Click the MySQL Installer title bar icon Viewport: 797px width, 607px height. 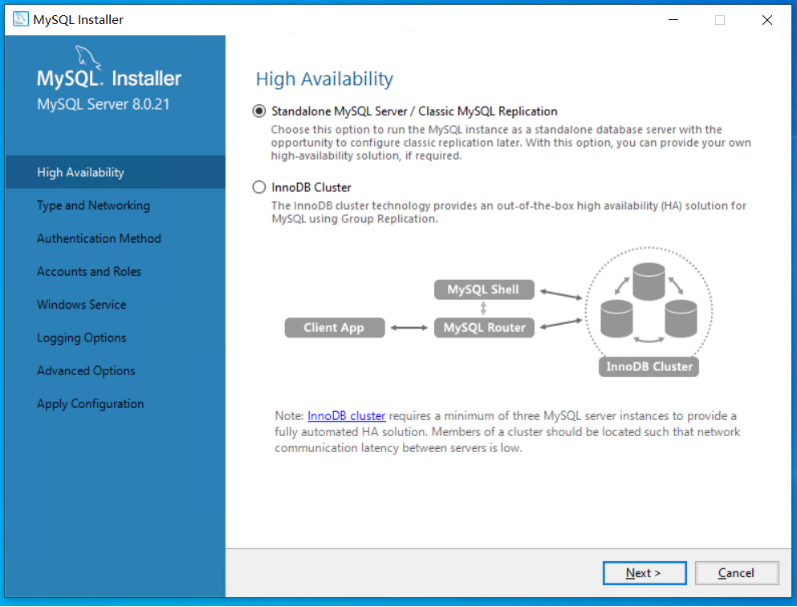[21, 19]
